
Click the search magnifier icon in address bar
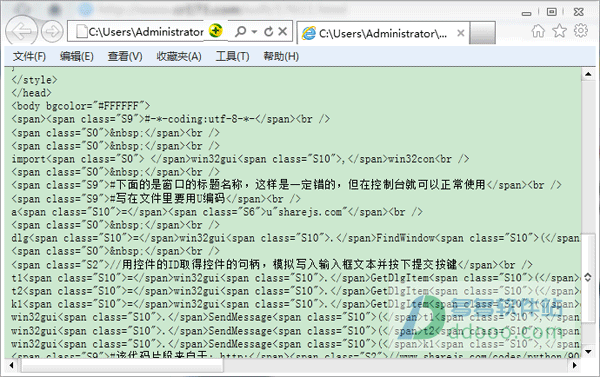pyautogui.click(x=240, y=31)
